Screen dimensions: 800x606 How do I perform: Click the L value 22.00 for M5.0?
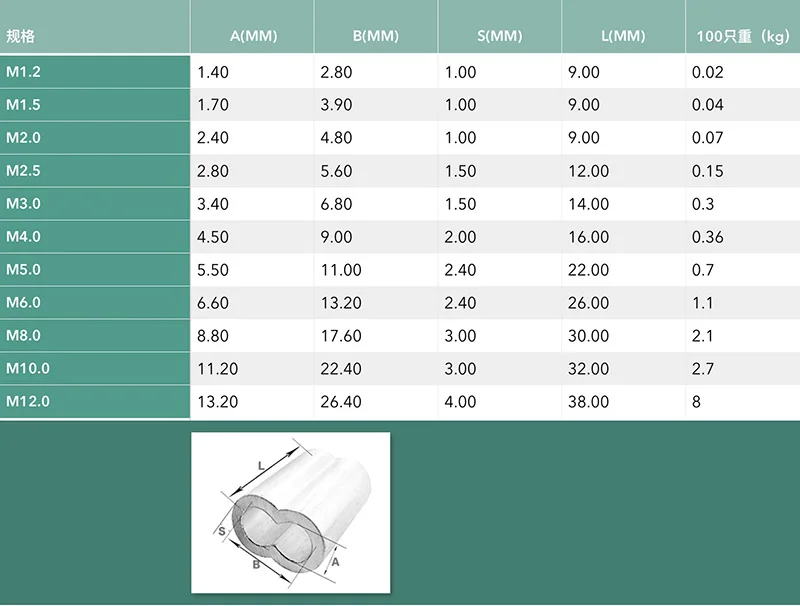tap(589, 270)
